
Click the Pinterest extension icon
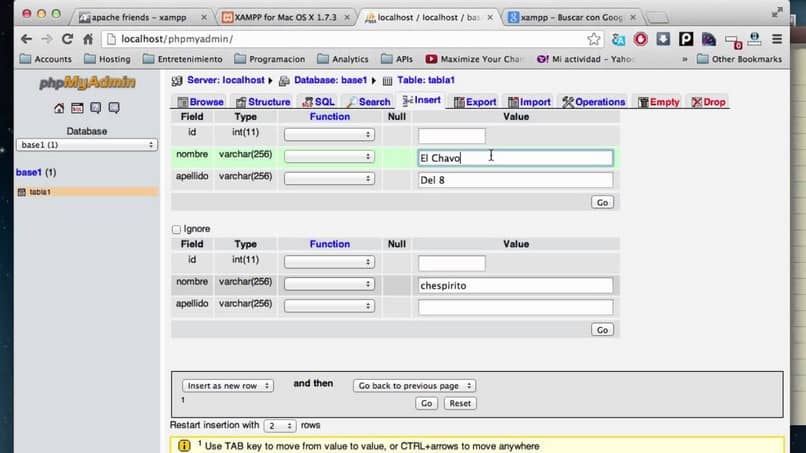pos(686,39)
